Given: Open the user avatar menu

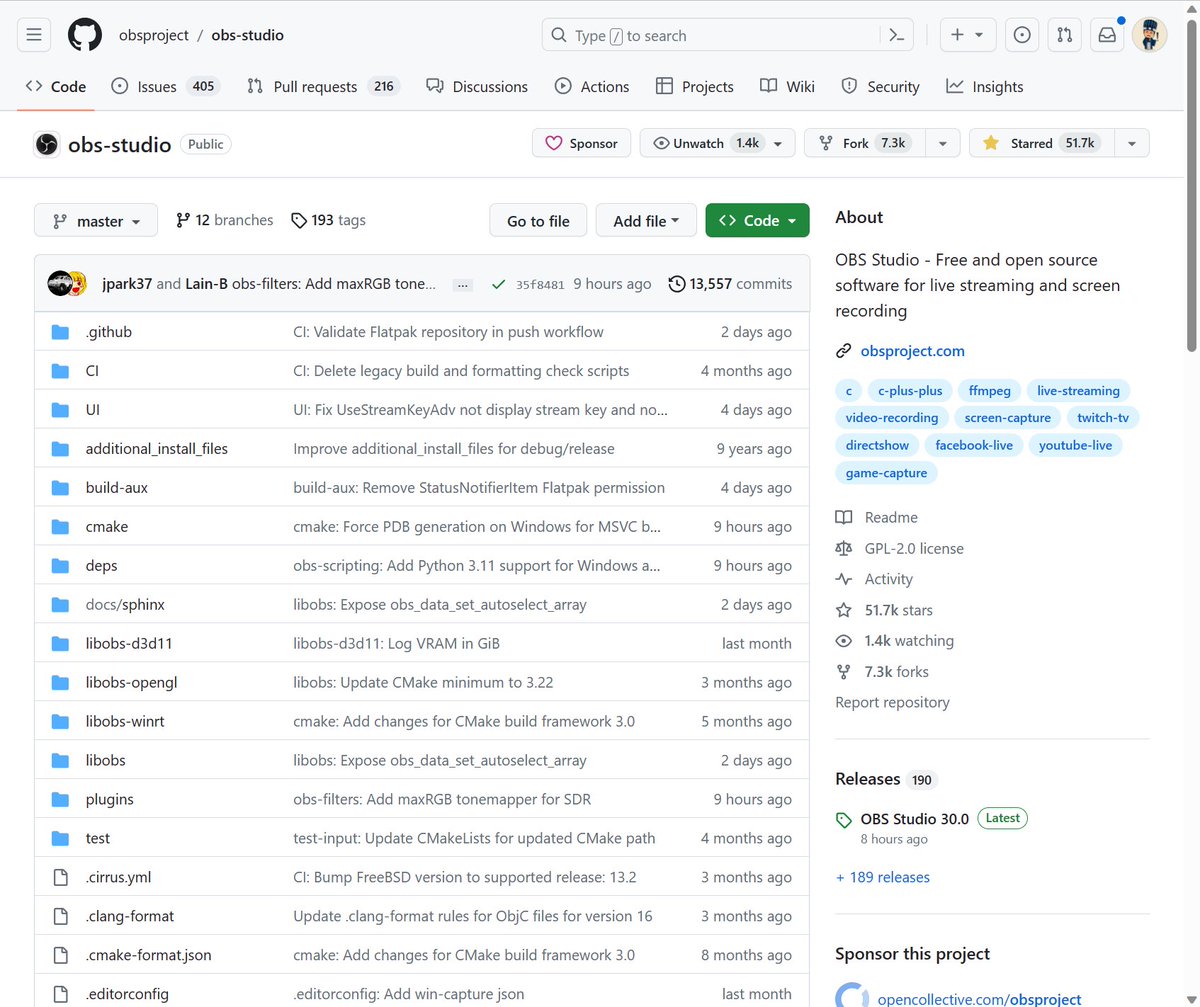Looking at the screenshot, I should point(1150,35).
